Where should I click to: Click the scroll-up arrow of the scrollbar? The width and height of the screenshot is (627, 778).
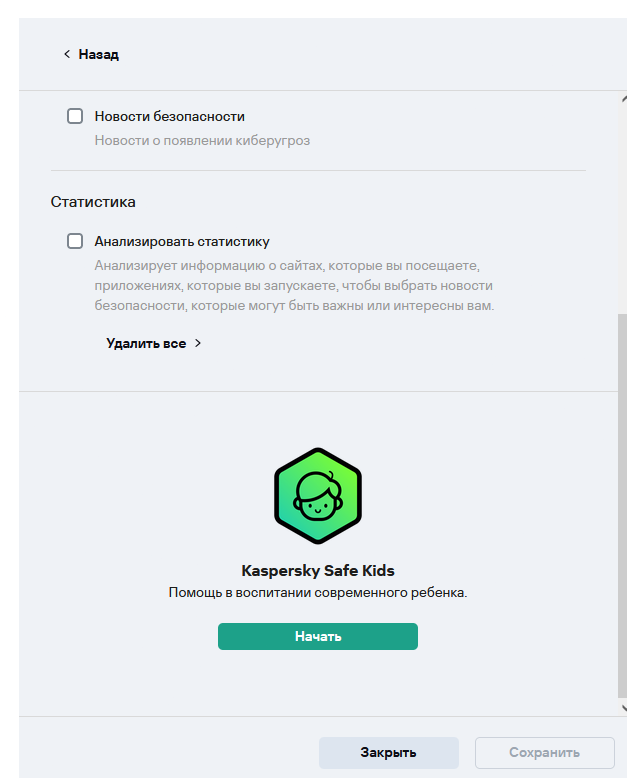[x=622, y=99]
